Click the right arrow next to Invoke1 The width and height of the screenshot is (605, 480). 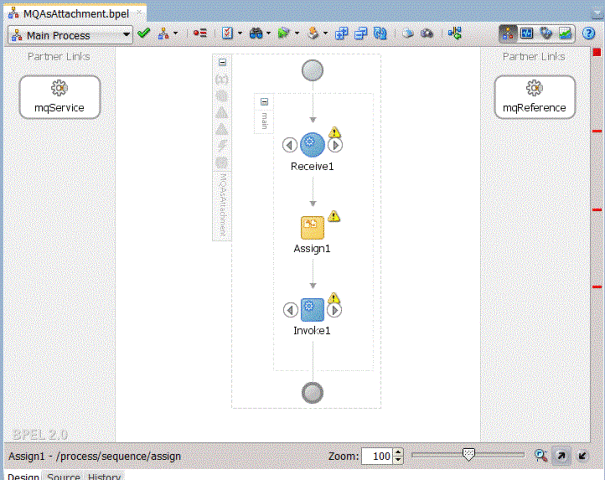coord(334,310)
